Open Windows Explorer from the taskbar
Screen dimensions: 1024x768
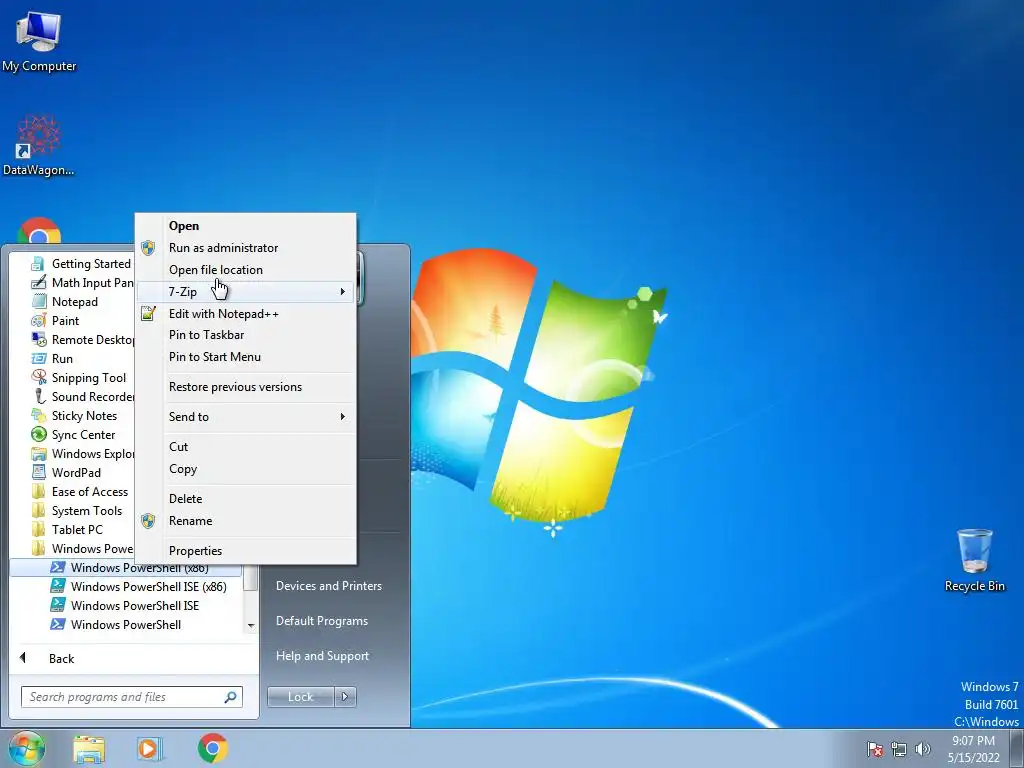point(89,748)
